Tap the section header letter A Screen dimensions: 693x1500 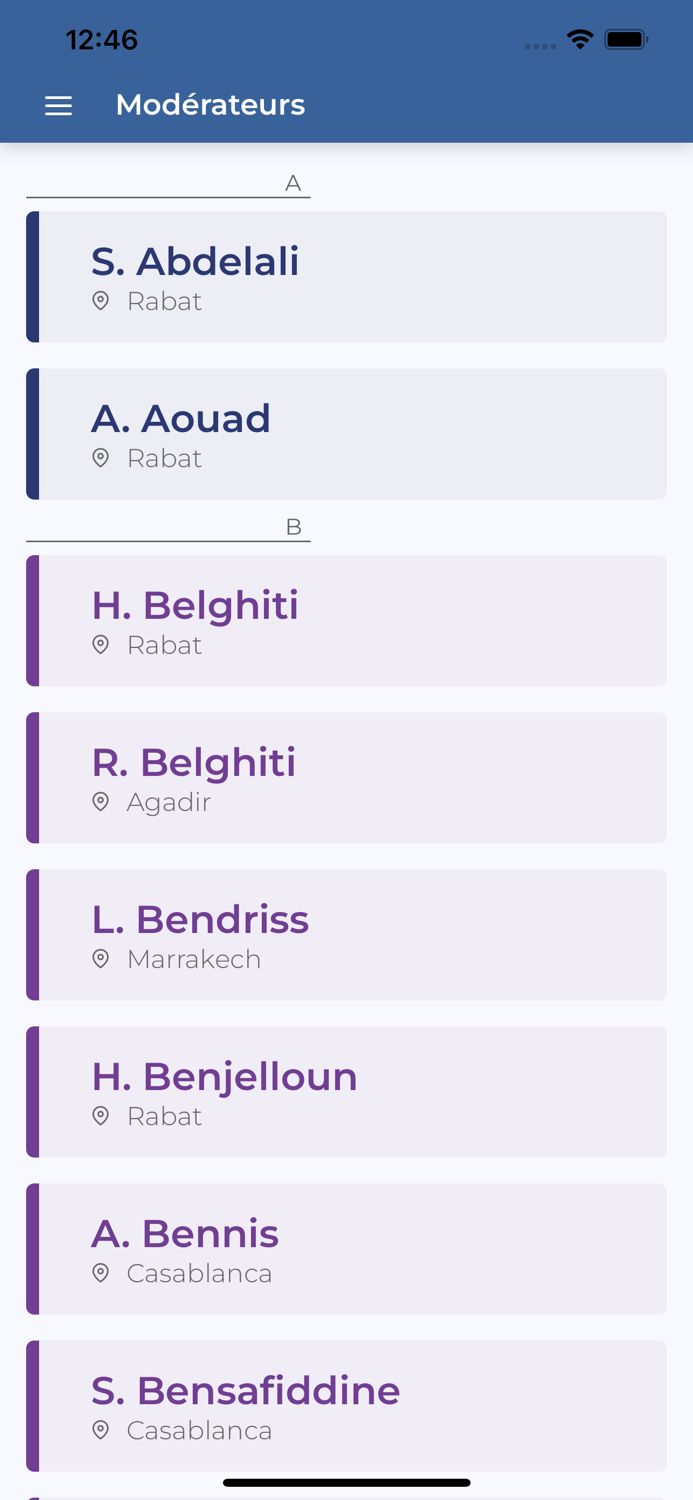pyautogui.click(x=293, y=183)
